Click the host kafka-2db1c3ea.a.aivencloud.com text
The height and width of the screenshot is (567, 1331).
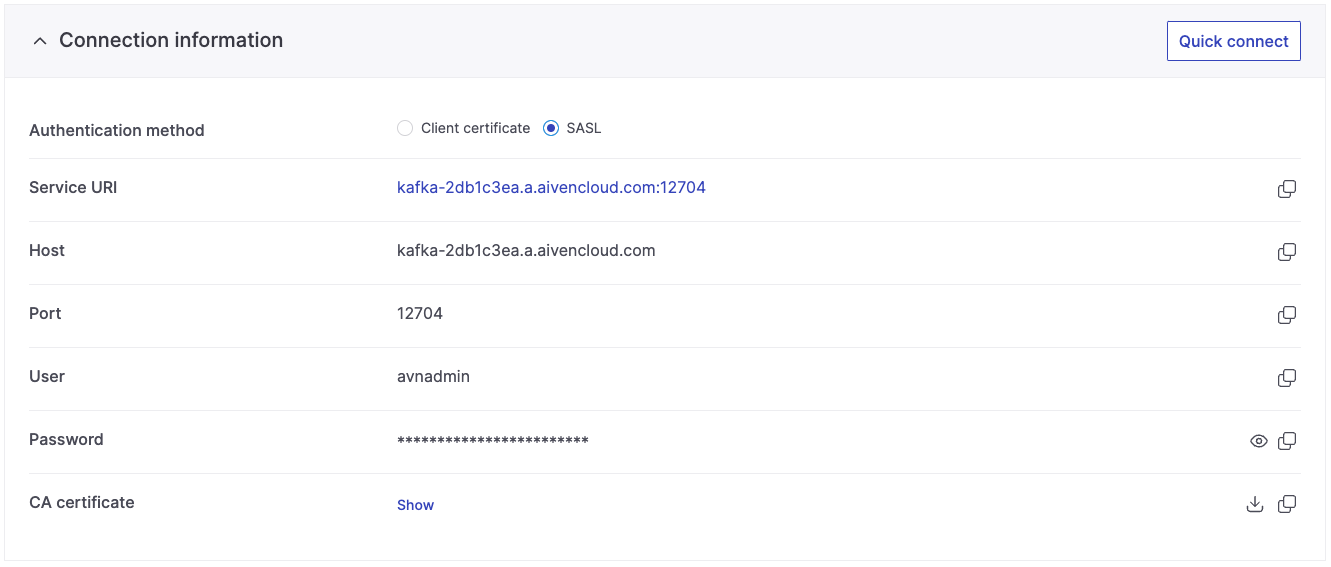coord(526,250)
